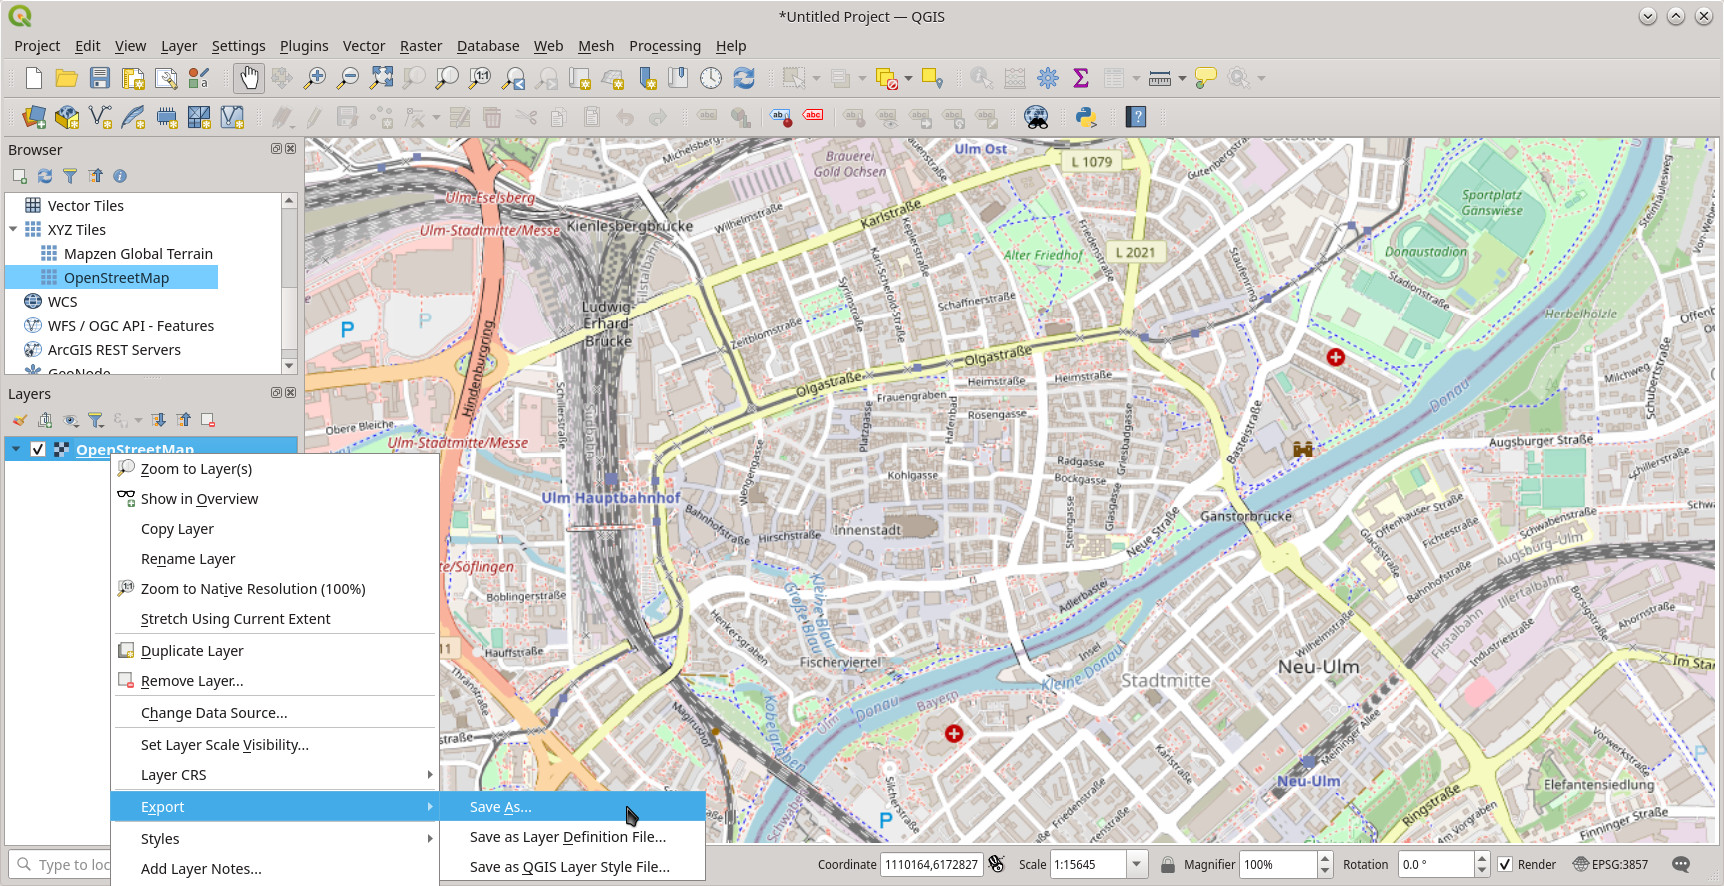Open Temporal Controller clock icon
Image resolution: width=1724 pixels, height=886 pixels.
tap(711, 78)
